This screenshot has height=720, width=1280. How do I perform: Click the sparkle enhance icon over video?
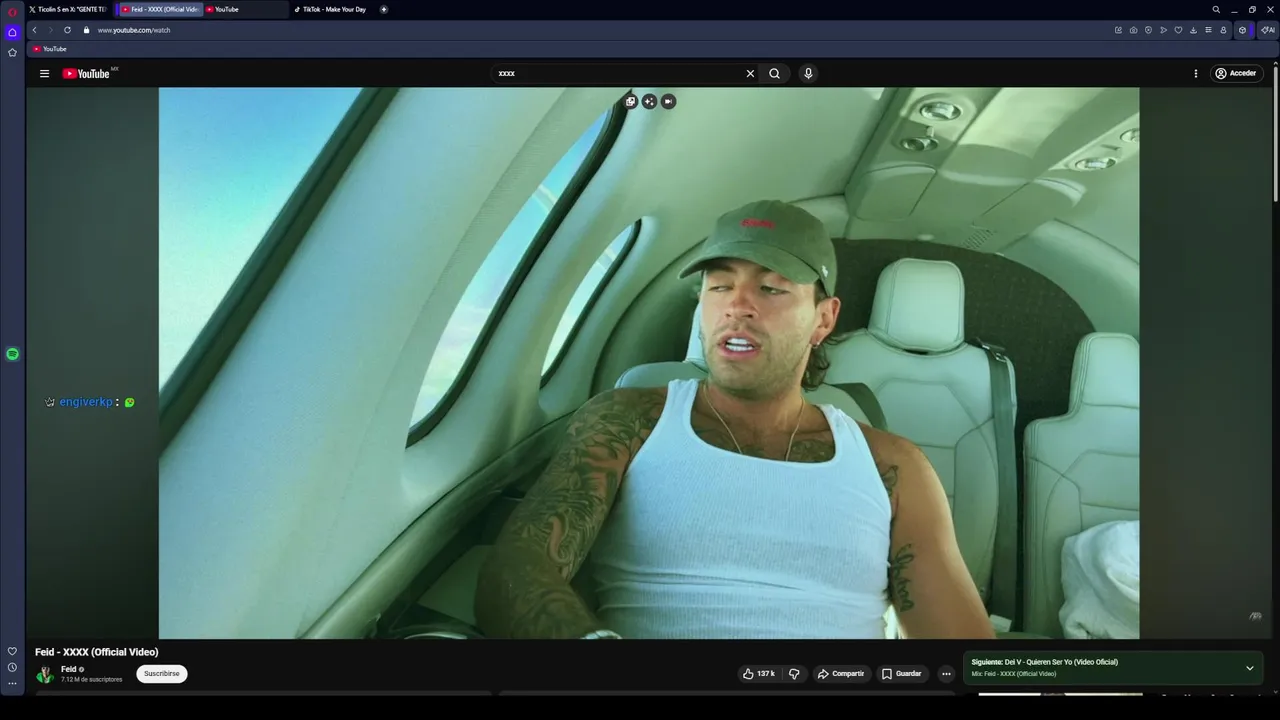649,101
